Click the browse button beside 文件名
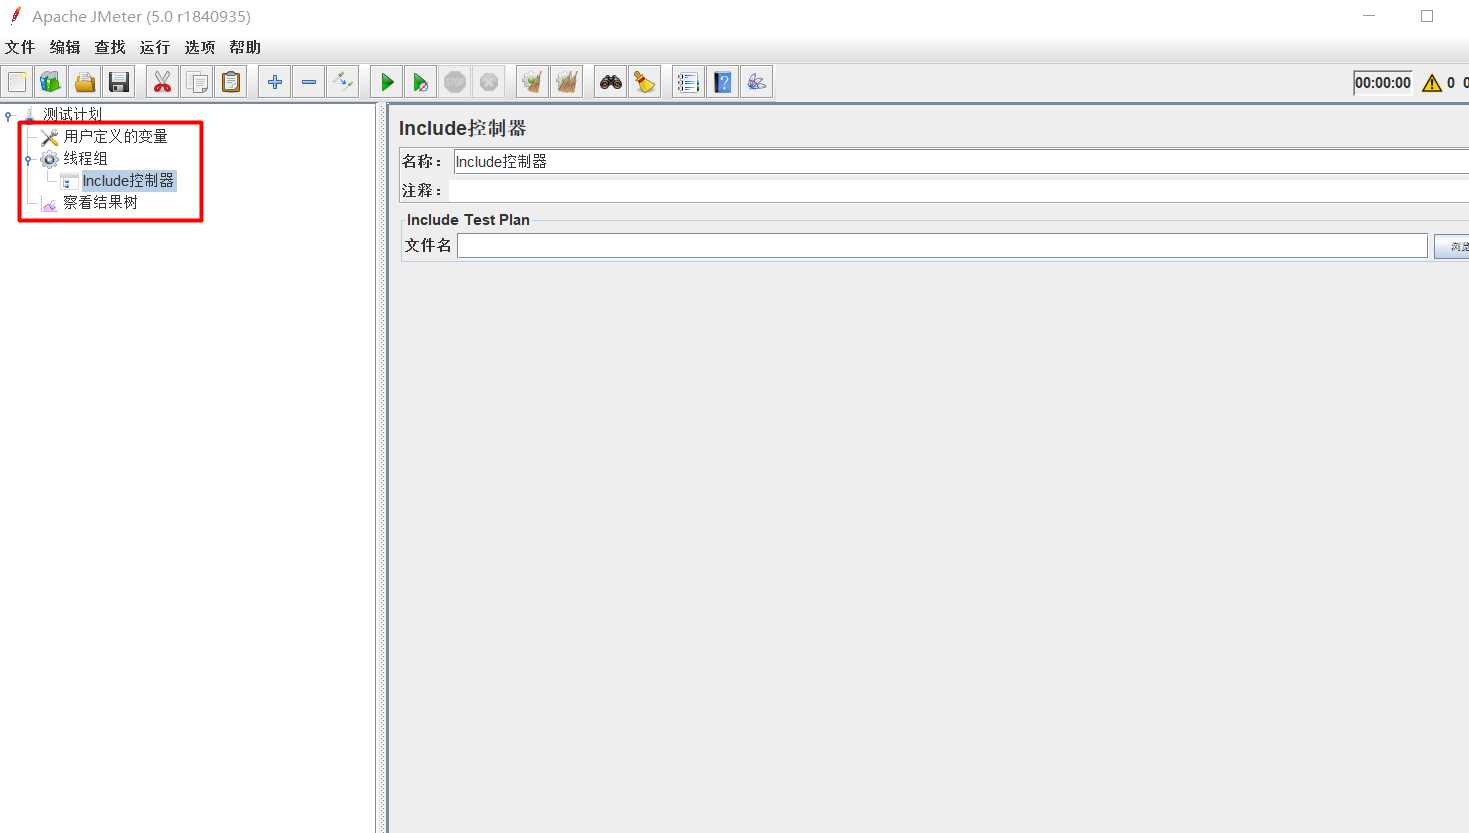The width and height of the screenshot is (1469, 833). pos(1452,246)
